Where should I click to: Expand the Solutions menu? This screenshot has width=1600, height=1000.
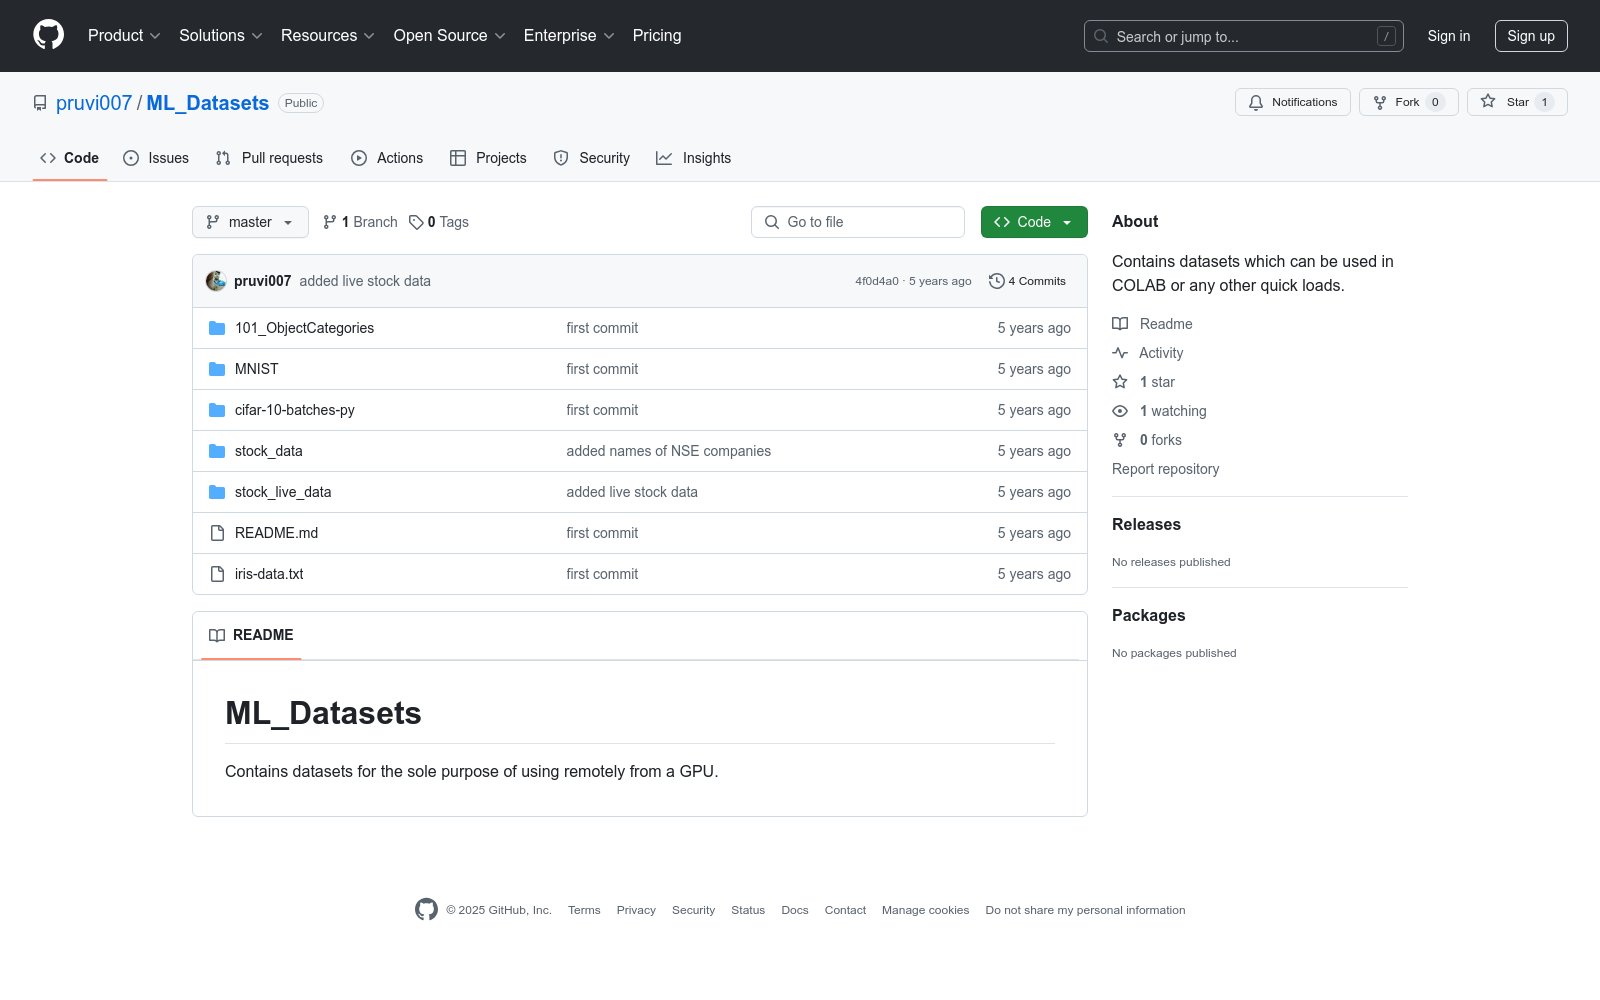point(221,35)
